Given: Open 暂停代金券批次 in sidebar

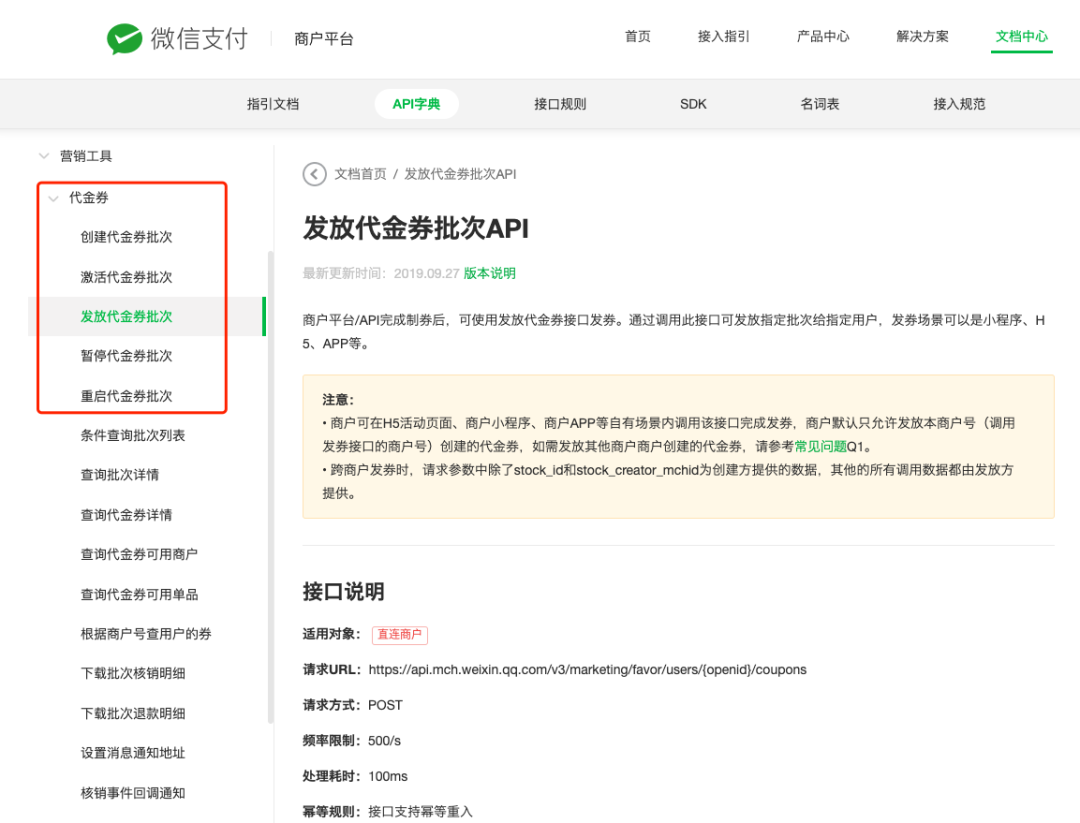Looking at the screenshot, I should click(x=126, y=356).
